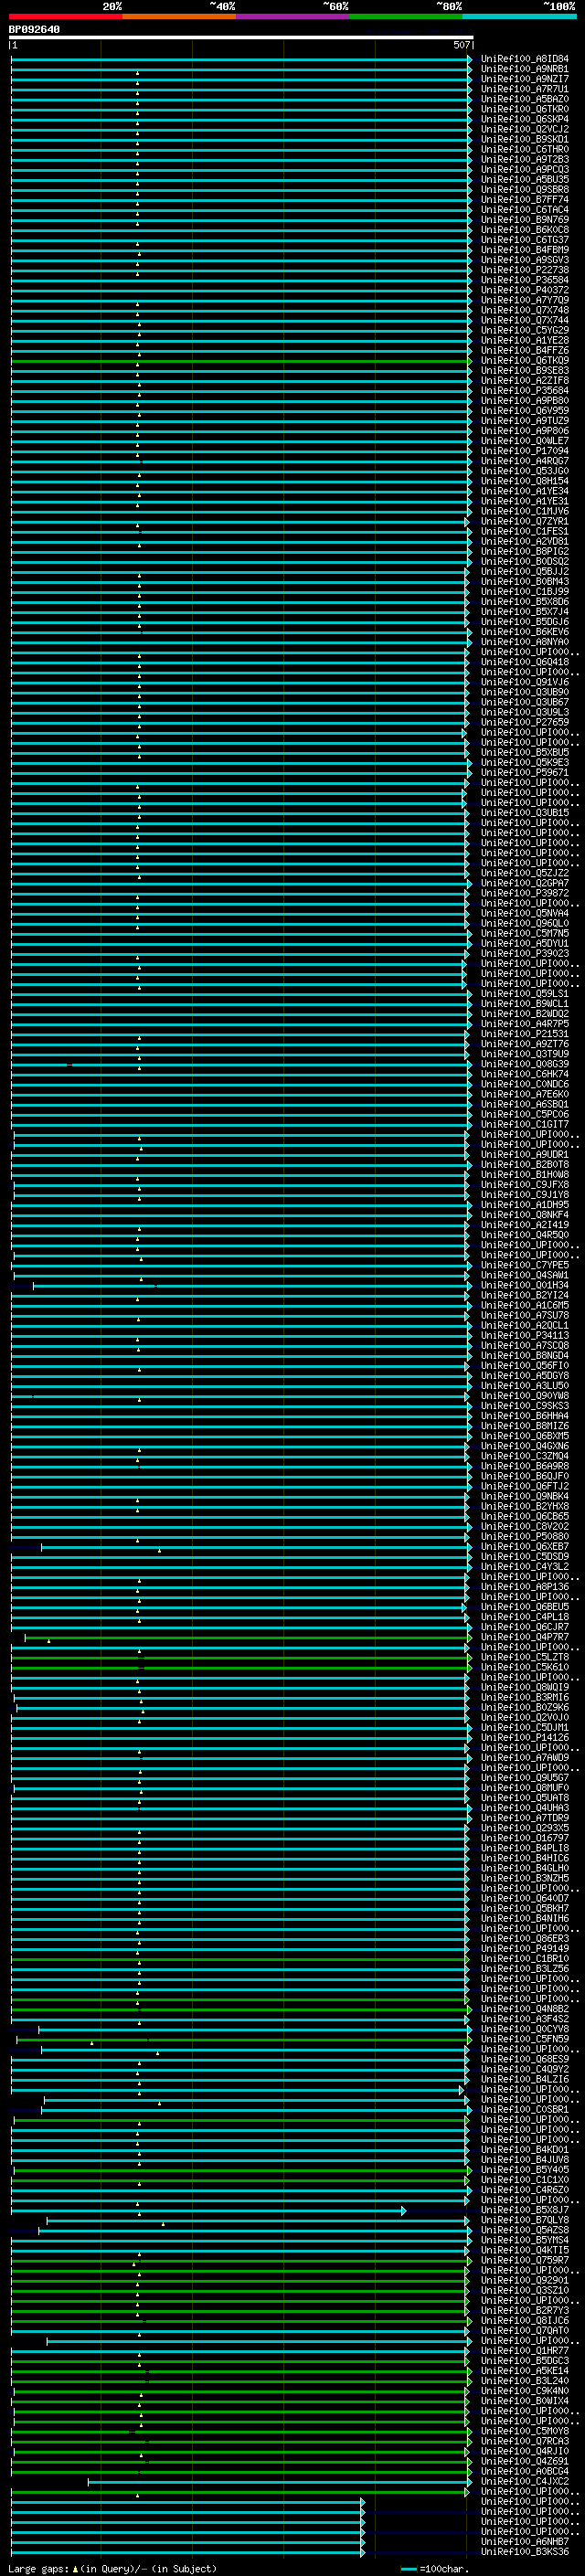
Task: Click label UniRef100_Q01H34
Action: pyautogui.click(x=525, y=1286)
